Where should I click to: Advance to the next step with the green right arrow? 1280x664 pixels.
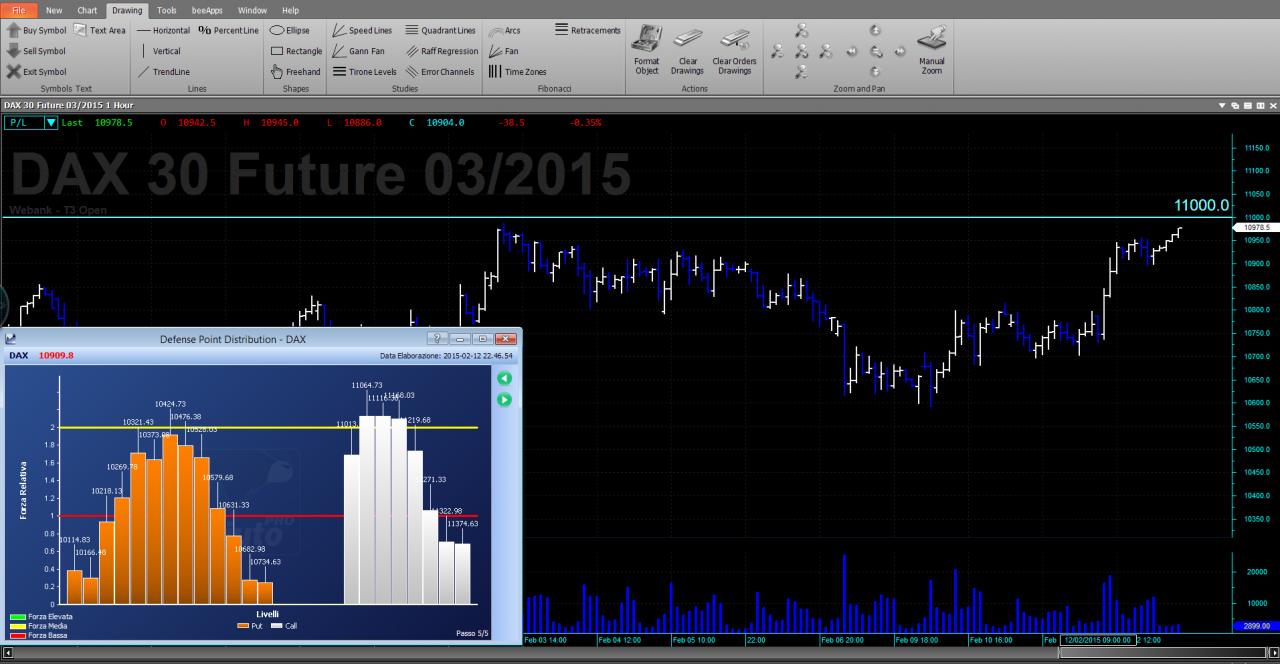click(x=504, y=399)
